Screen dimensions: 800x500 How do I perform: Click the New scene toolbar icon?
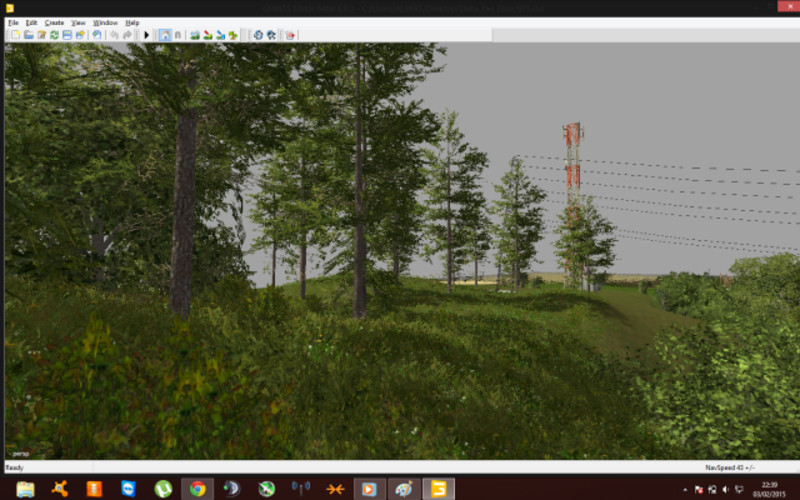click(16, 35)
